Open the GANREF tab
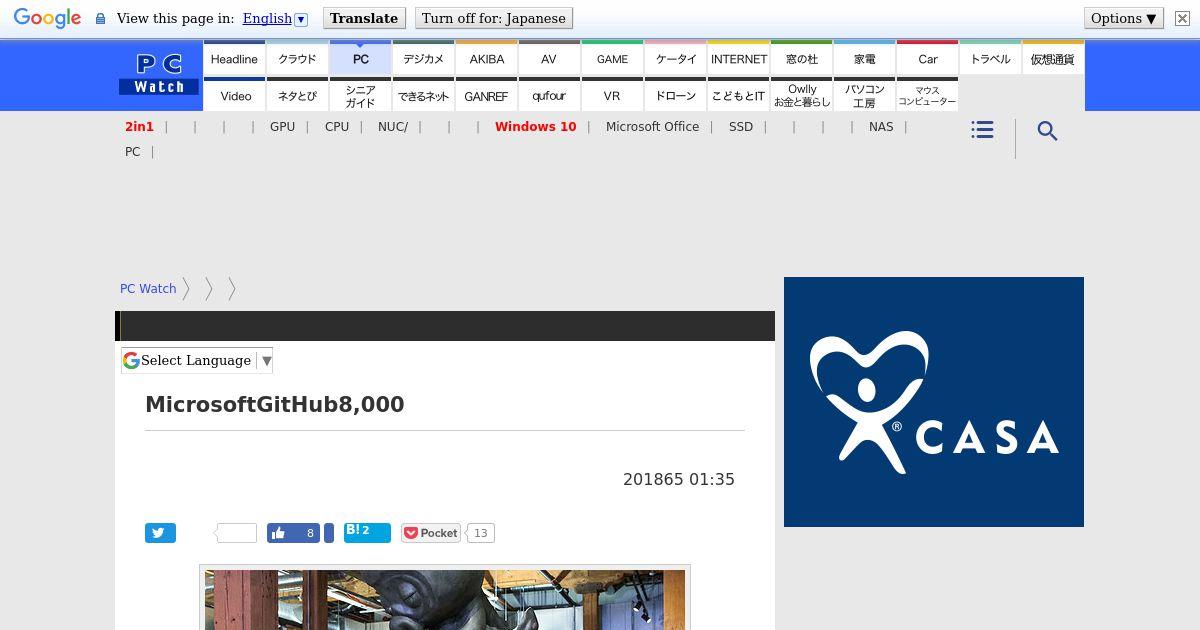This screenshot has width=1200, height=630. [x=486, y=95]
